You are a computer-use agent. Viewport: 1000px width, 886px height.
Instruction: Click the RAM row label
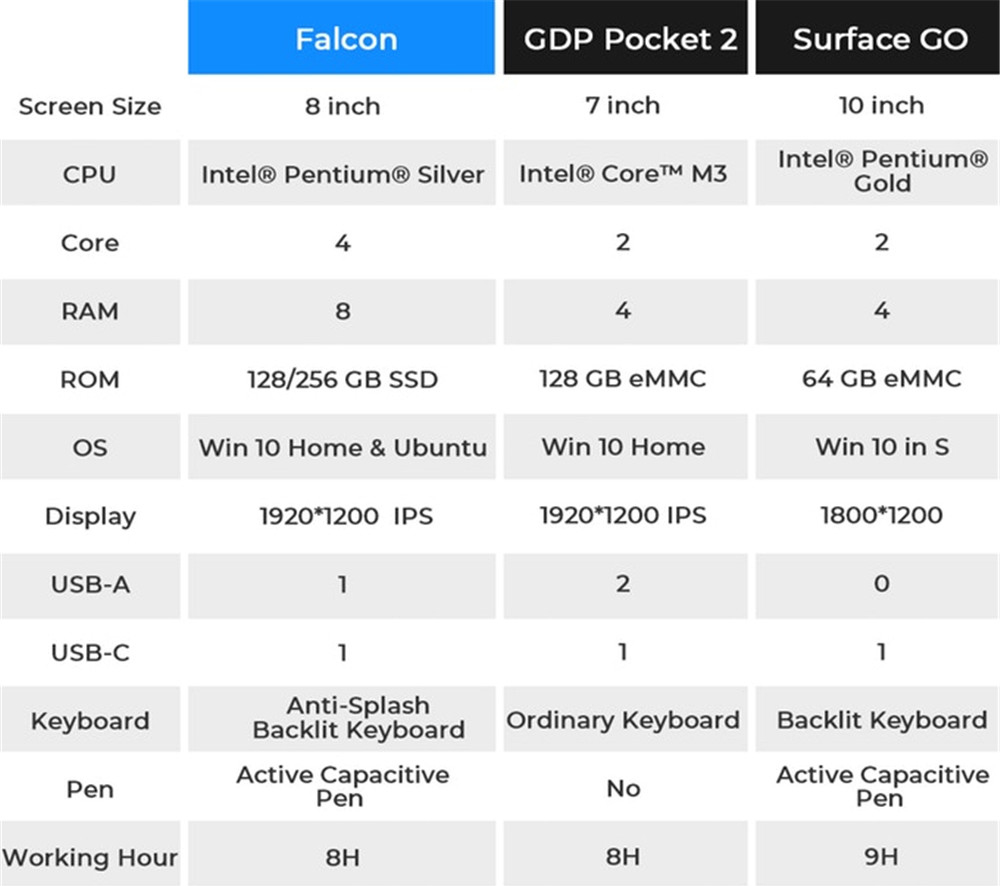pyautogui.click(x=90, y=311)
